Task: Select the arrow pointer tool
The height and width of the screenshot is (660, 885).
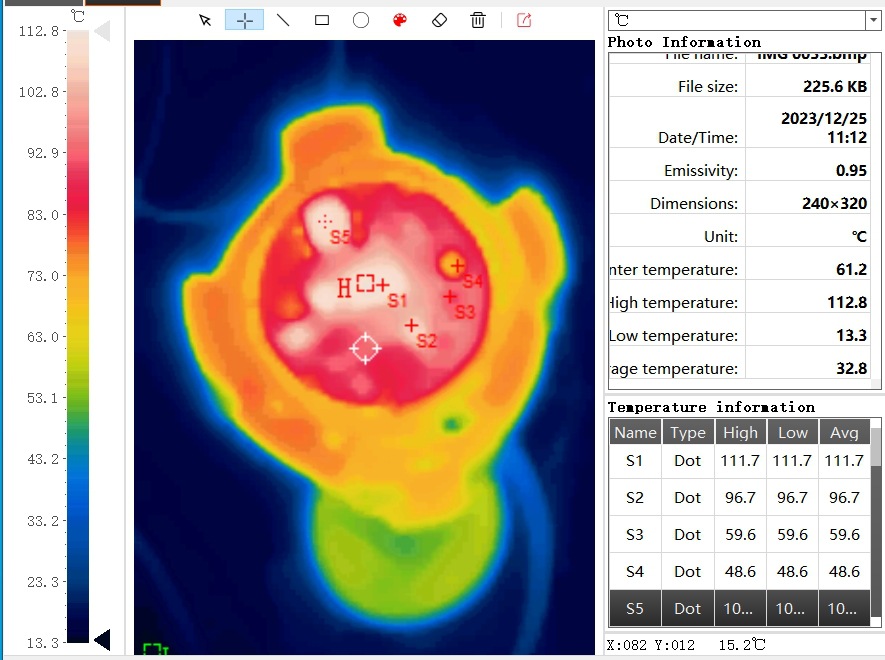Action: pyautogui.click(x=205, y=21)
